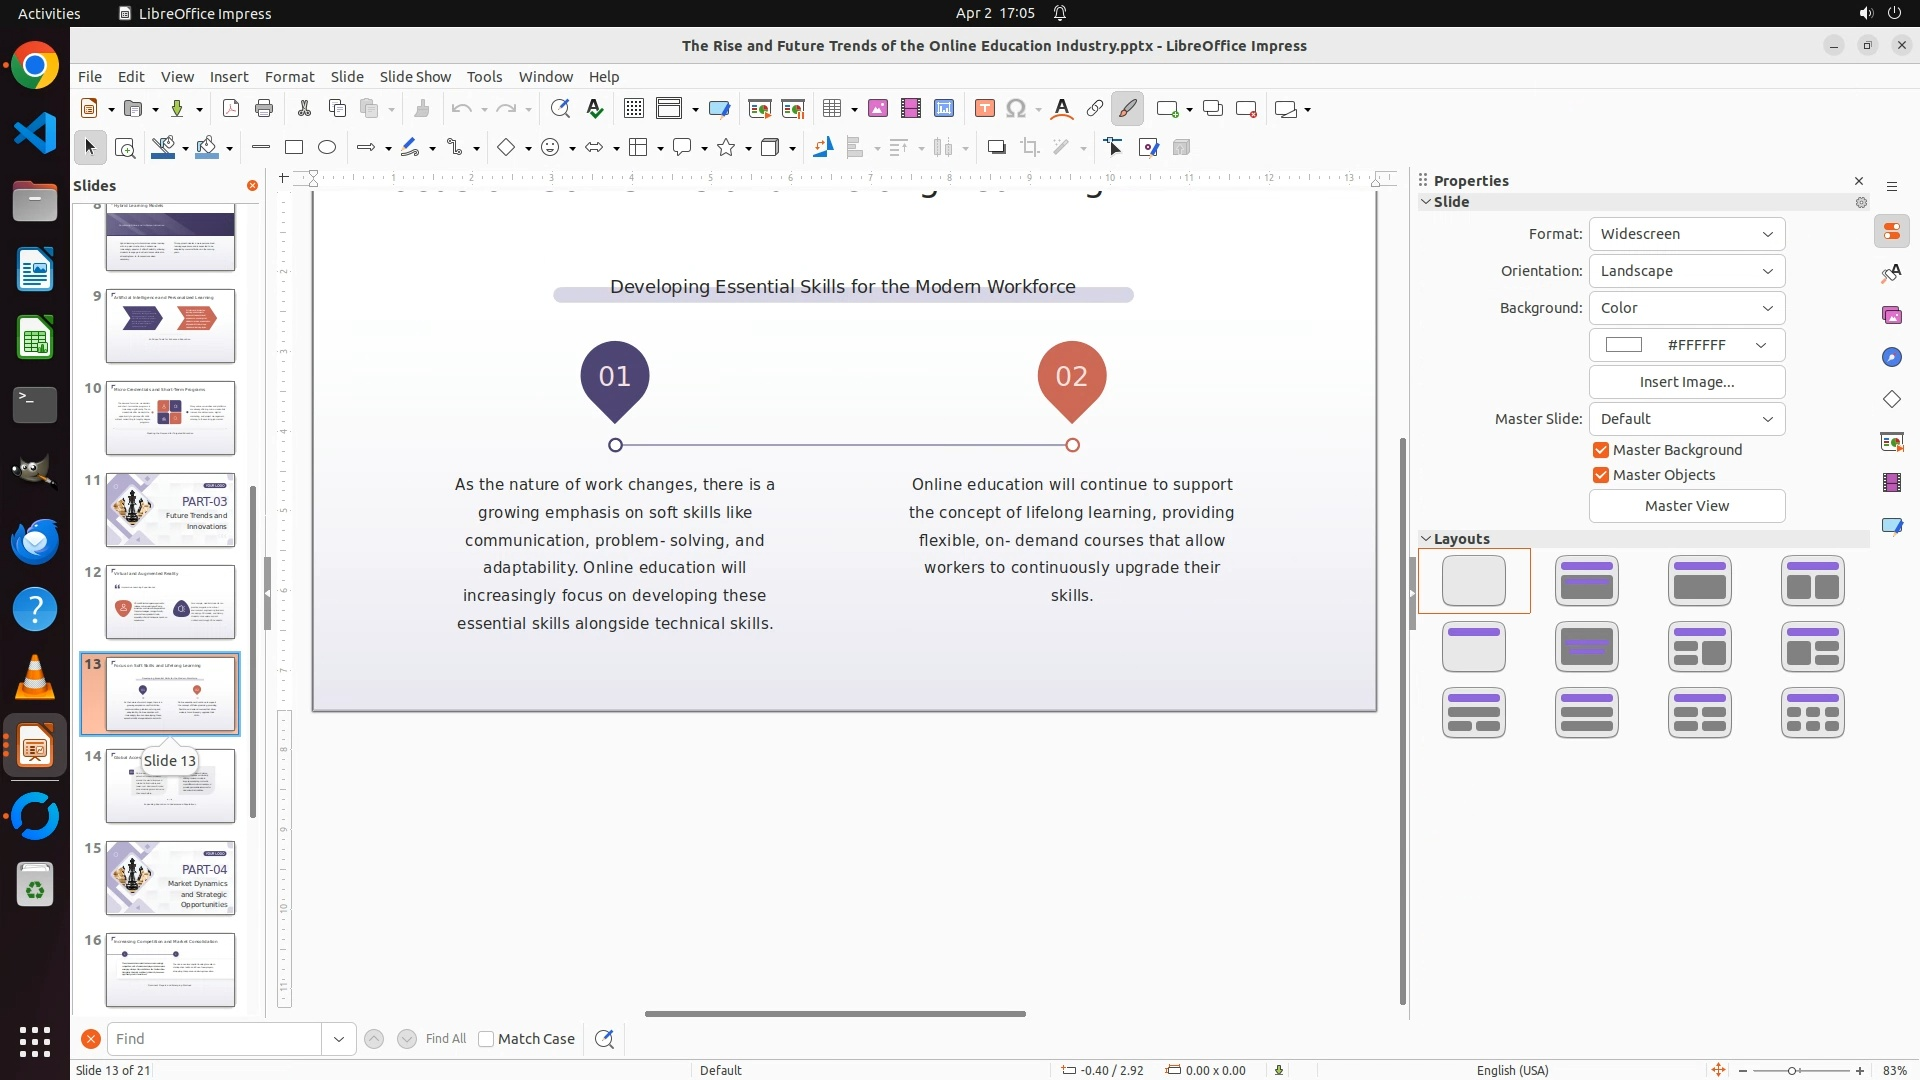Uncheck the Master Objects checkbox
The image size is (1920, 1080).
[1601, 475]
